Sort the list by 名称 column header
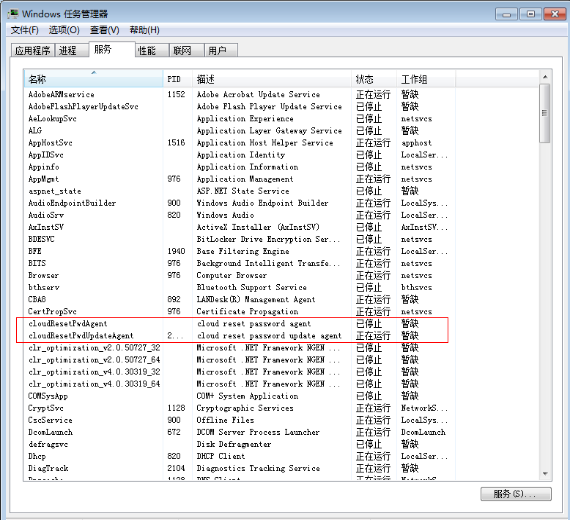The height and width of the screenshot is (520, 570). tap(93, 79)
